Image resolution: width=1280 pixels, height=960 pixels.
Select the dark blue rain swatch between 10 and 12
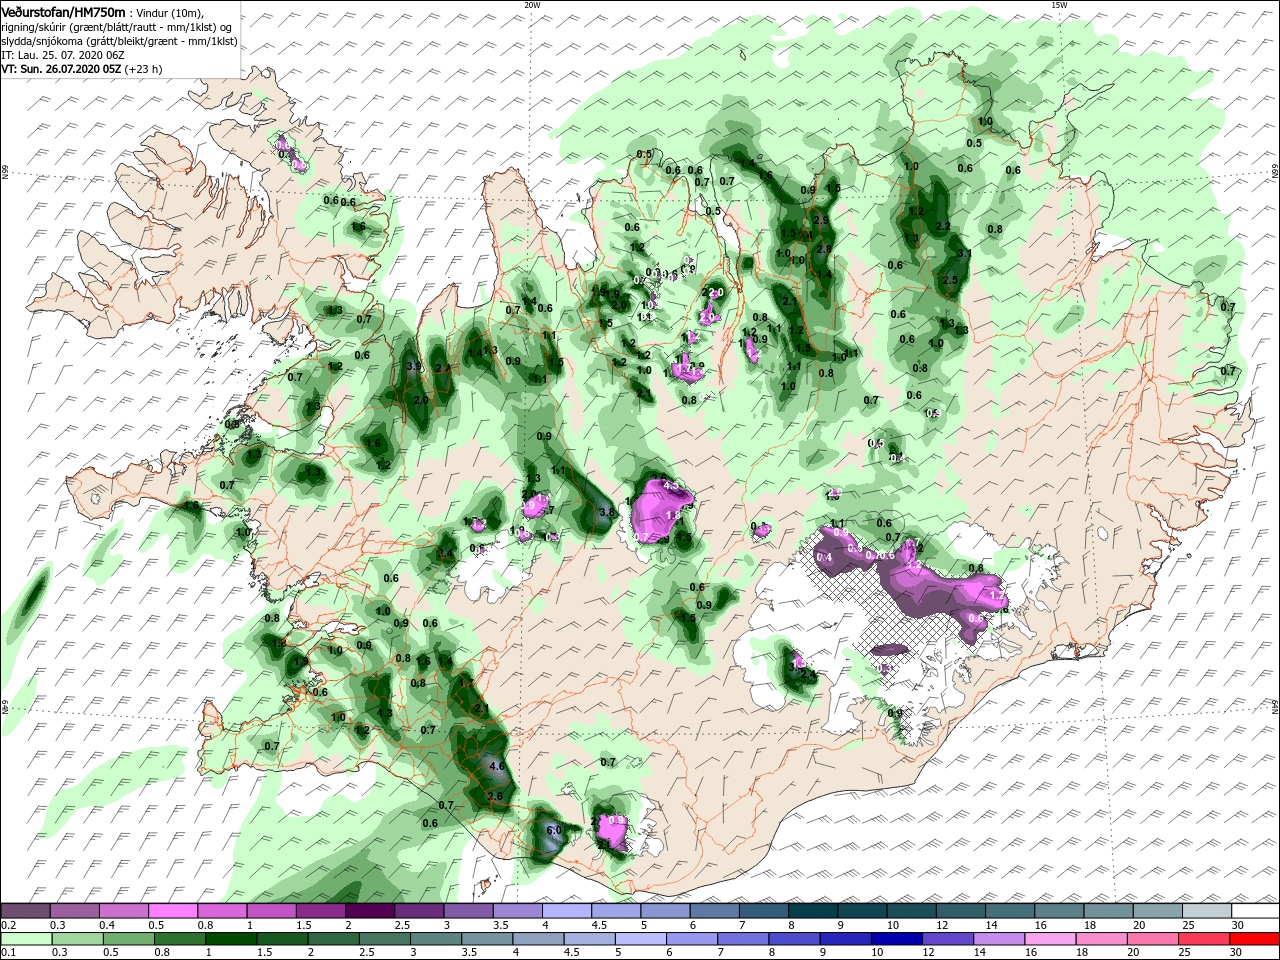point(897,939)
